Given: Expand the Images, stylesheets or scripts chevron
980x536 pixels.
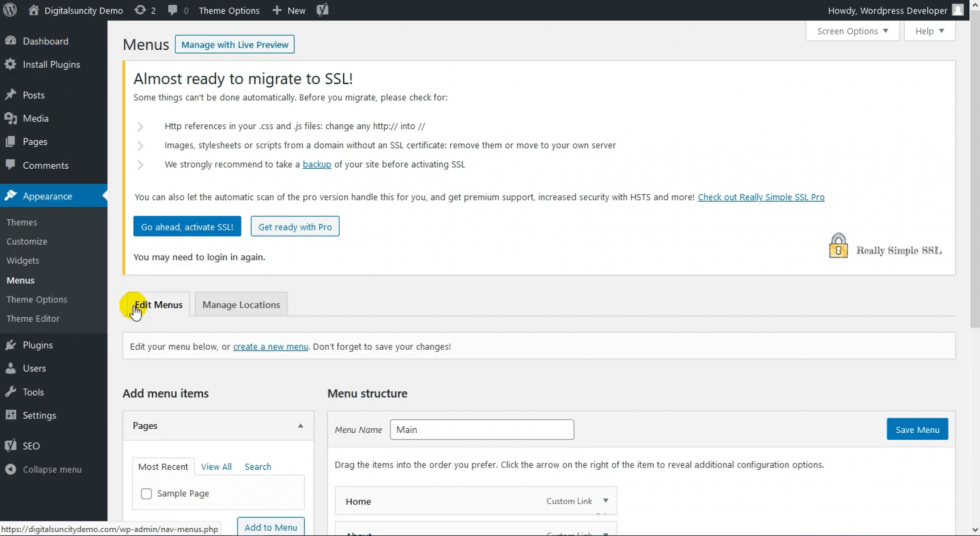Looking at the screenshot, I should [x=141, y=146].
